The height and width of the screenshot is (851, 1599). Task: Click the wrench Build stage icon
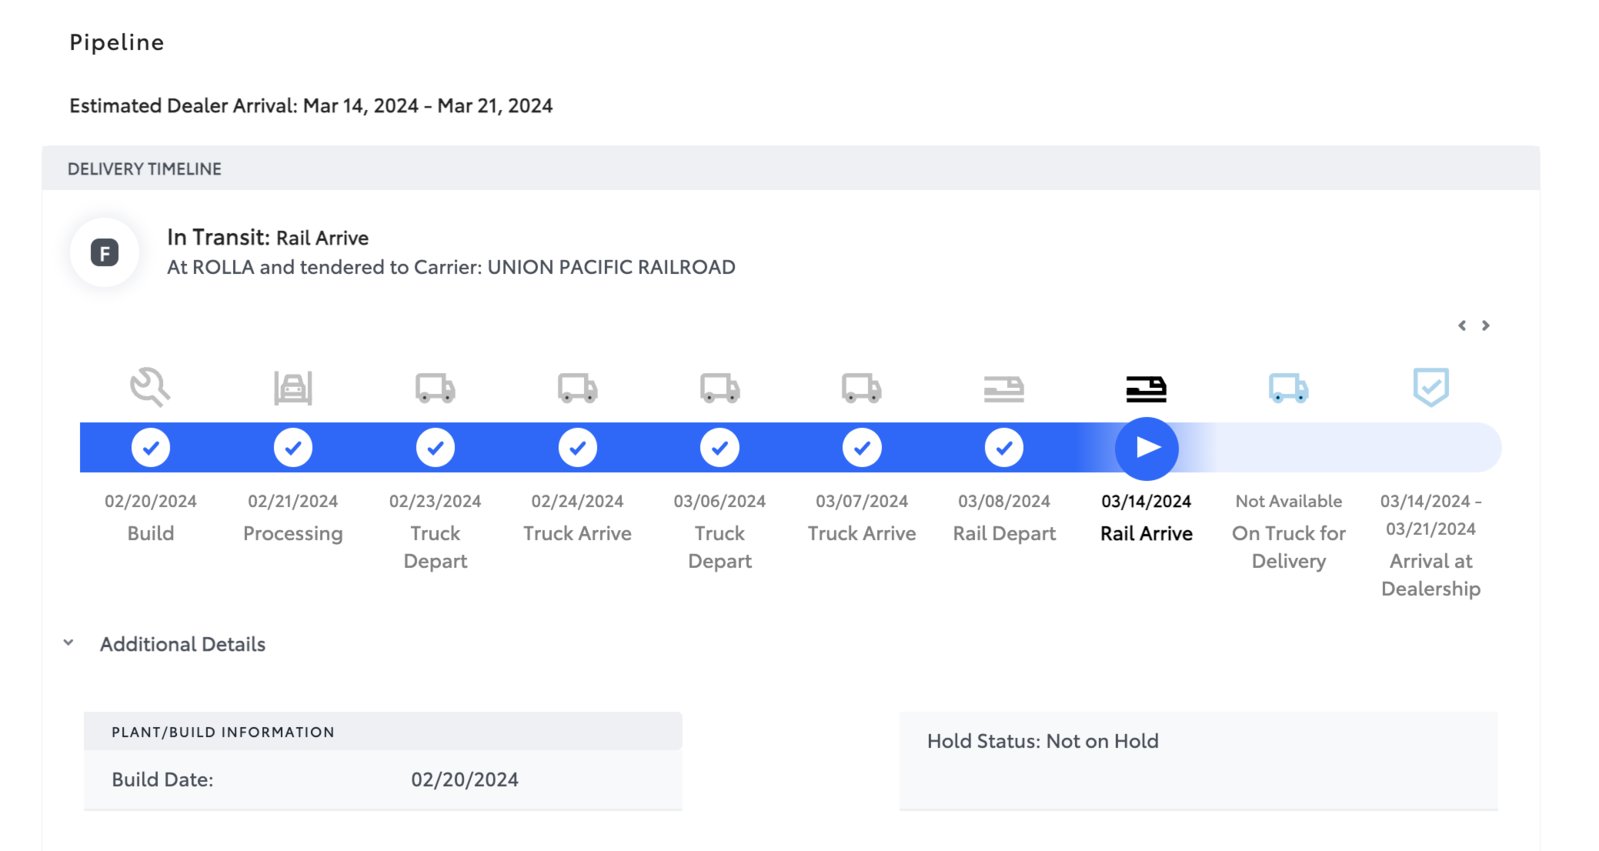point(150,387)
